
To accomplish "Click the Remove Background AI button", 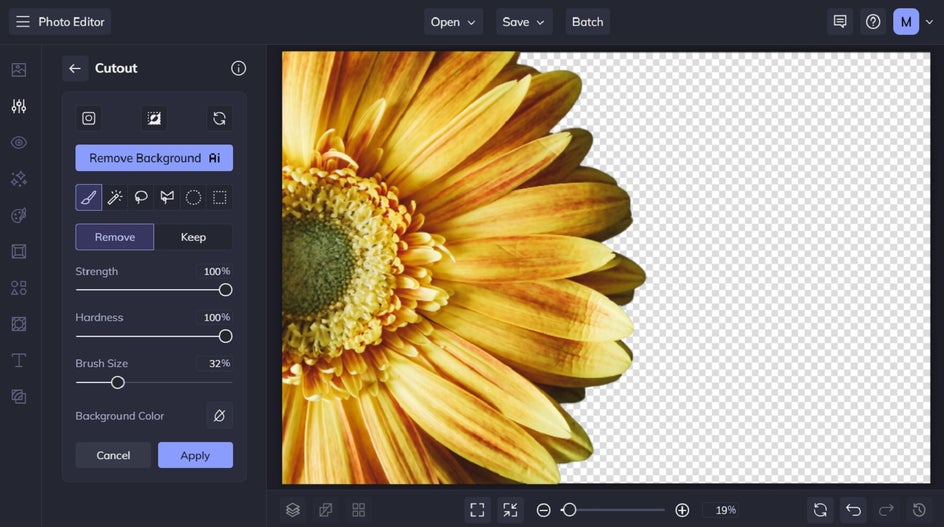I will [154, 158].
